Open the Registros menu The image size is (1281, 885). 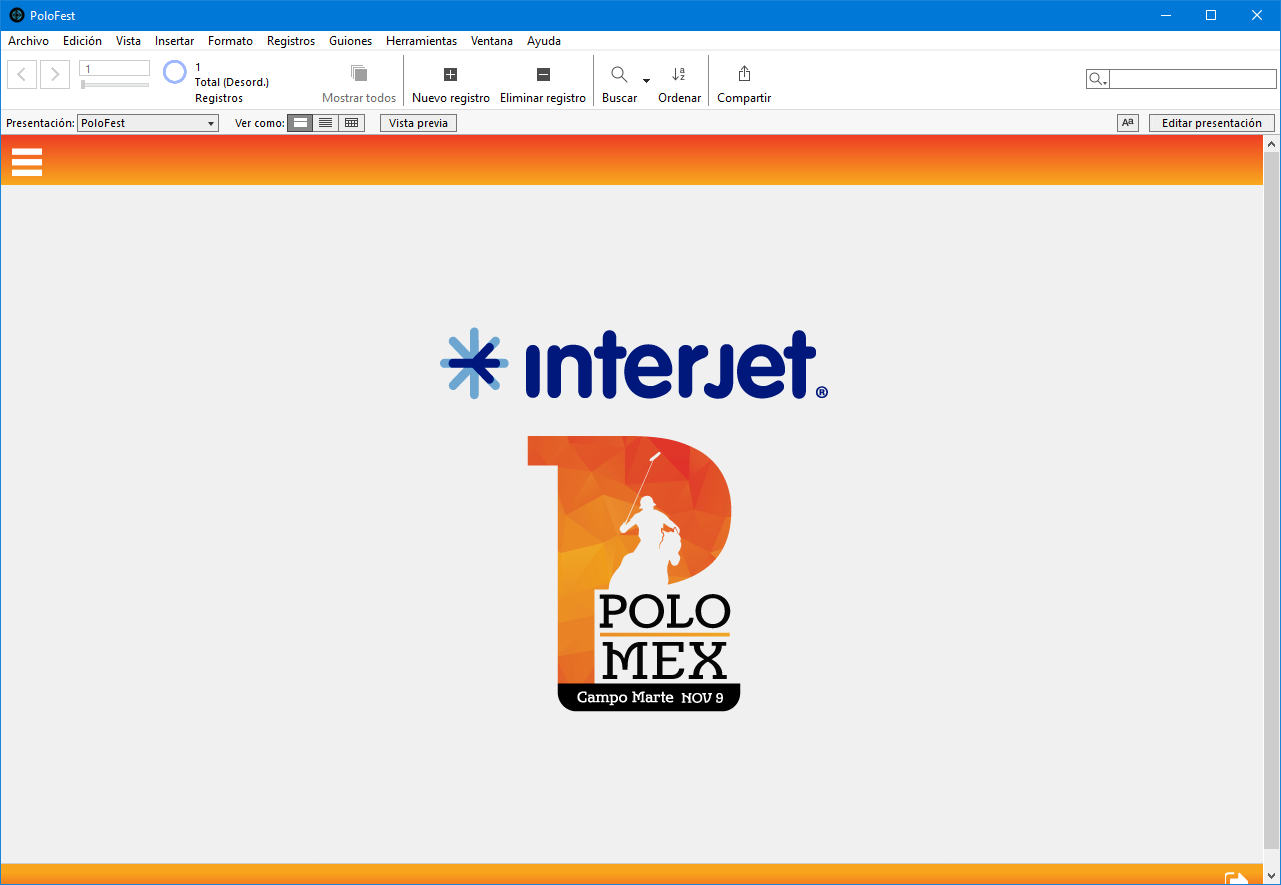290,41
